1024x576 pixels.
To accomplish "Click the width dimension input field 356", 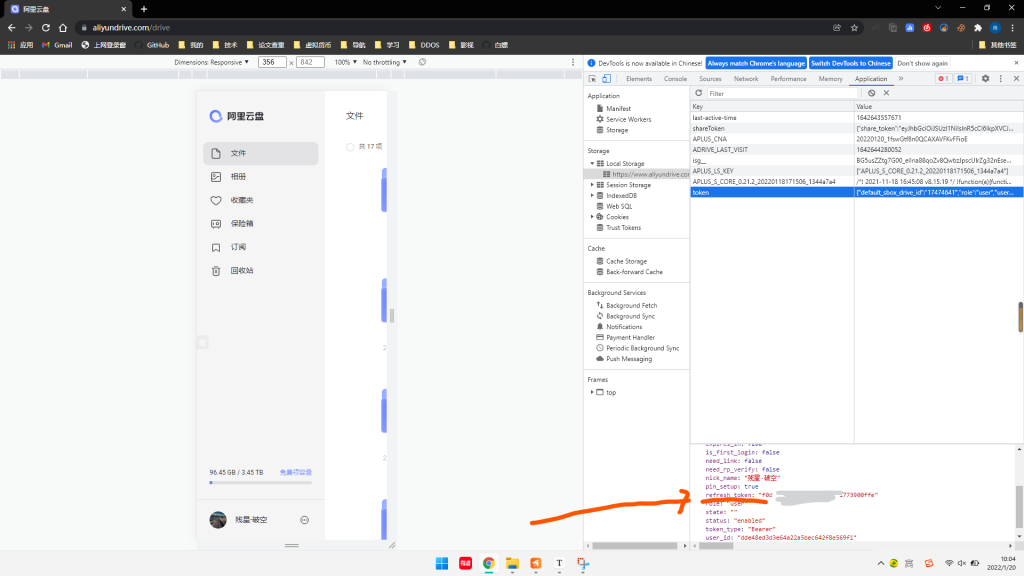I will [272, 62].
